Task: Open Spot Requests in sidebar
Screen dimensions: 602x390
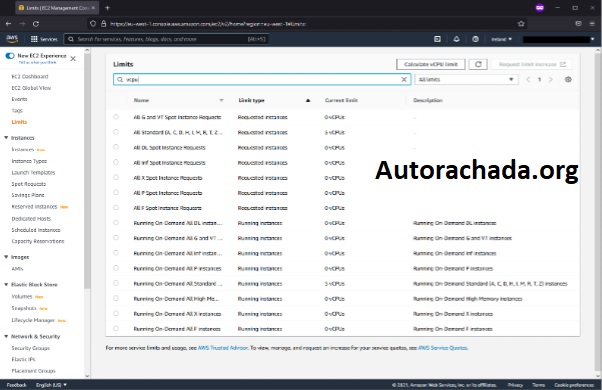Action: pos(28,184)
